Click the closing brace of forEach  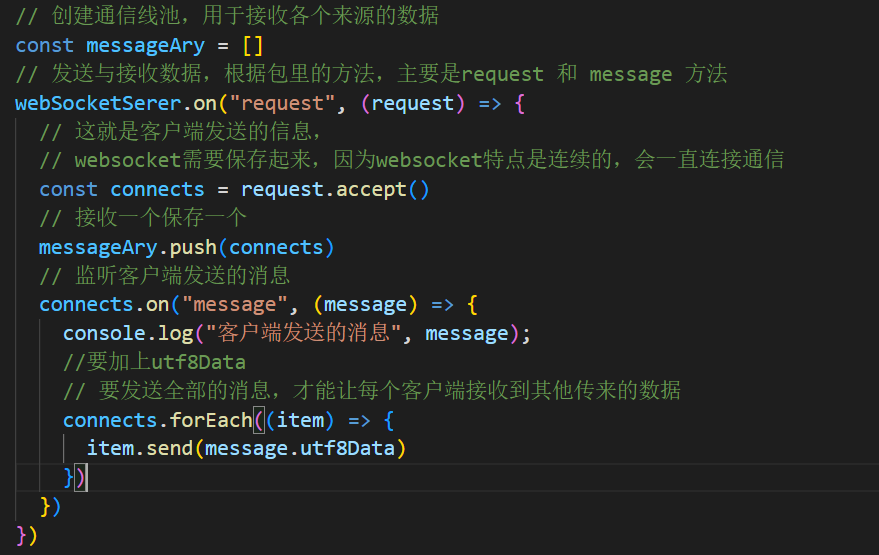(x=68, y=478)
